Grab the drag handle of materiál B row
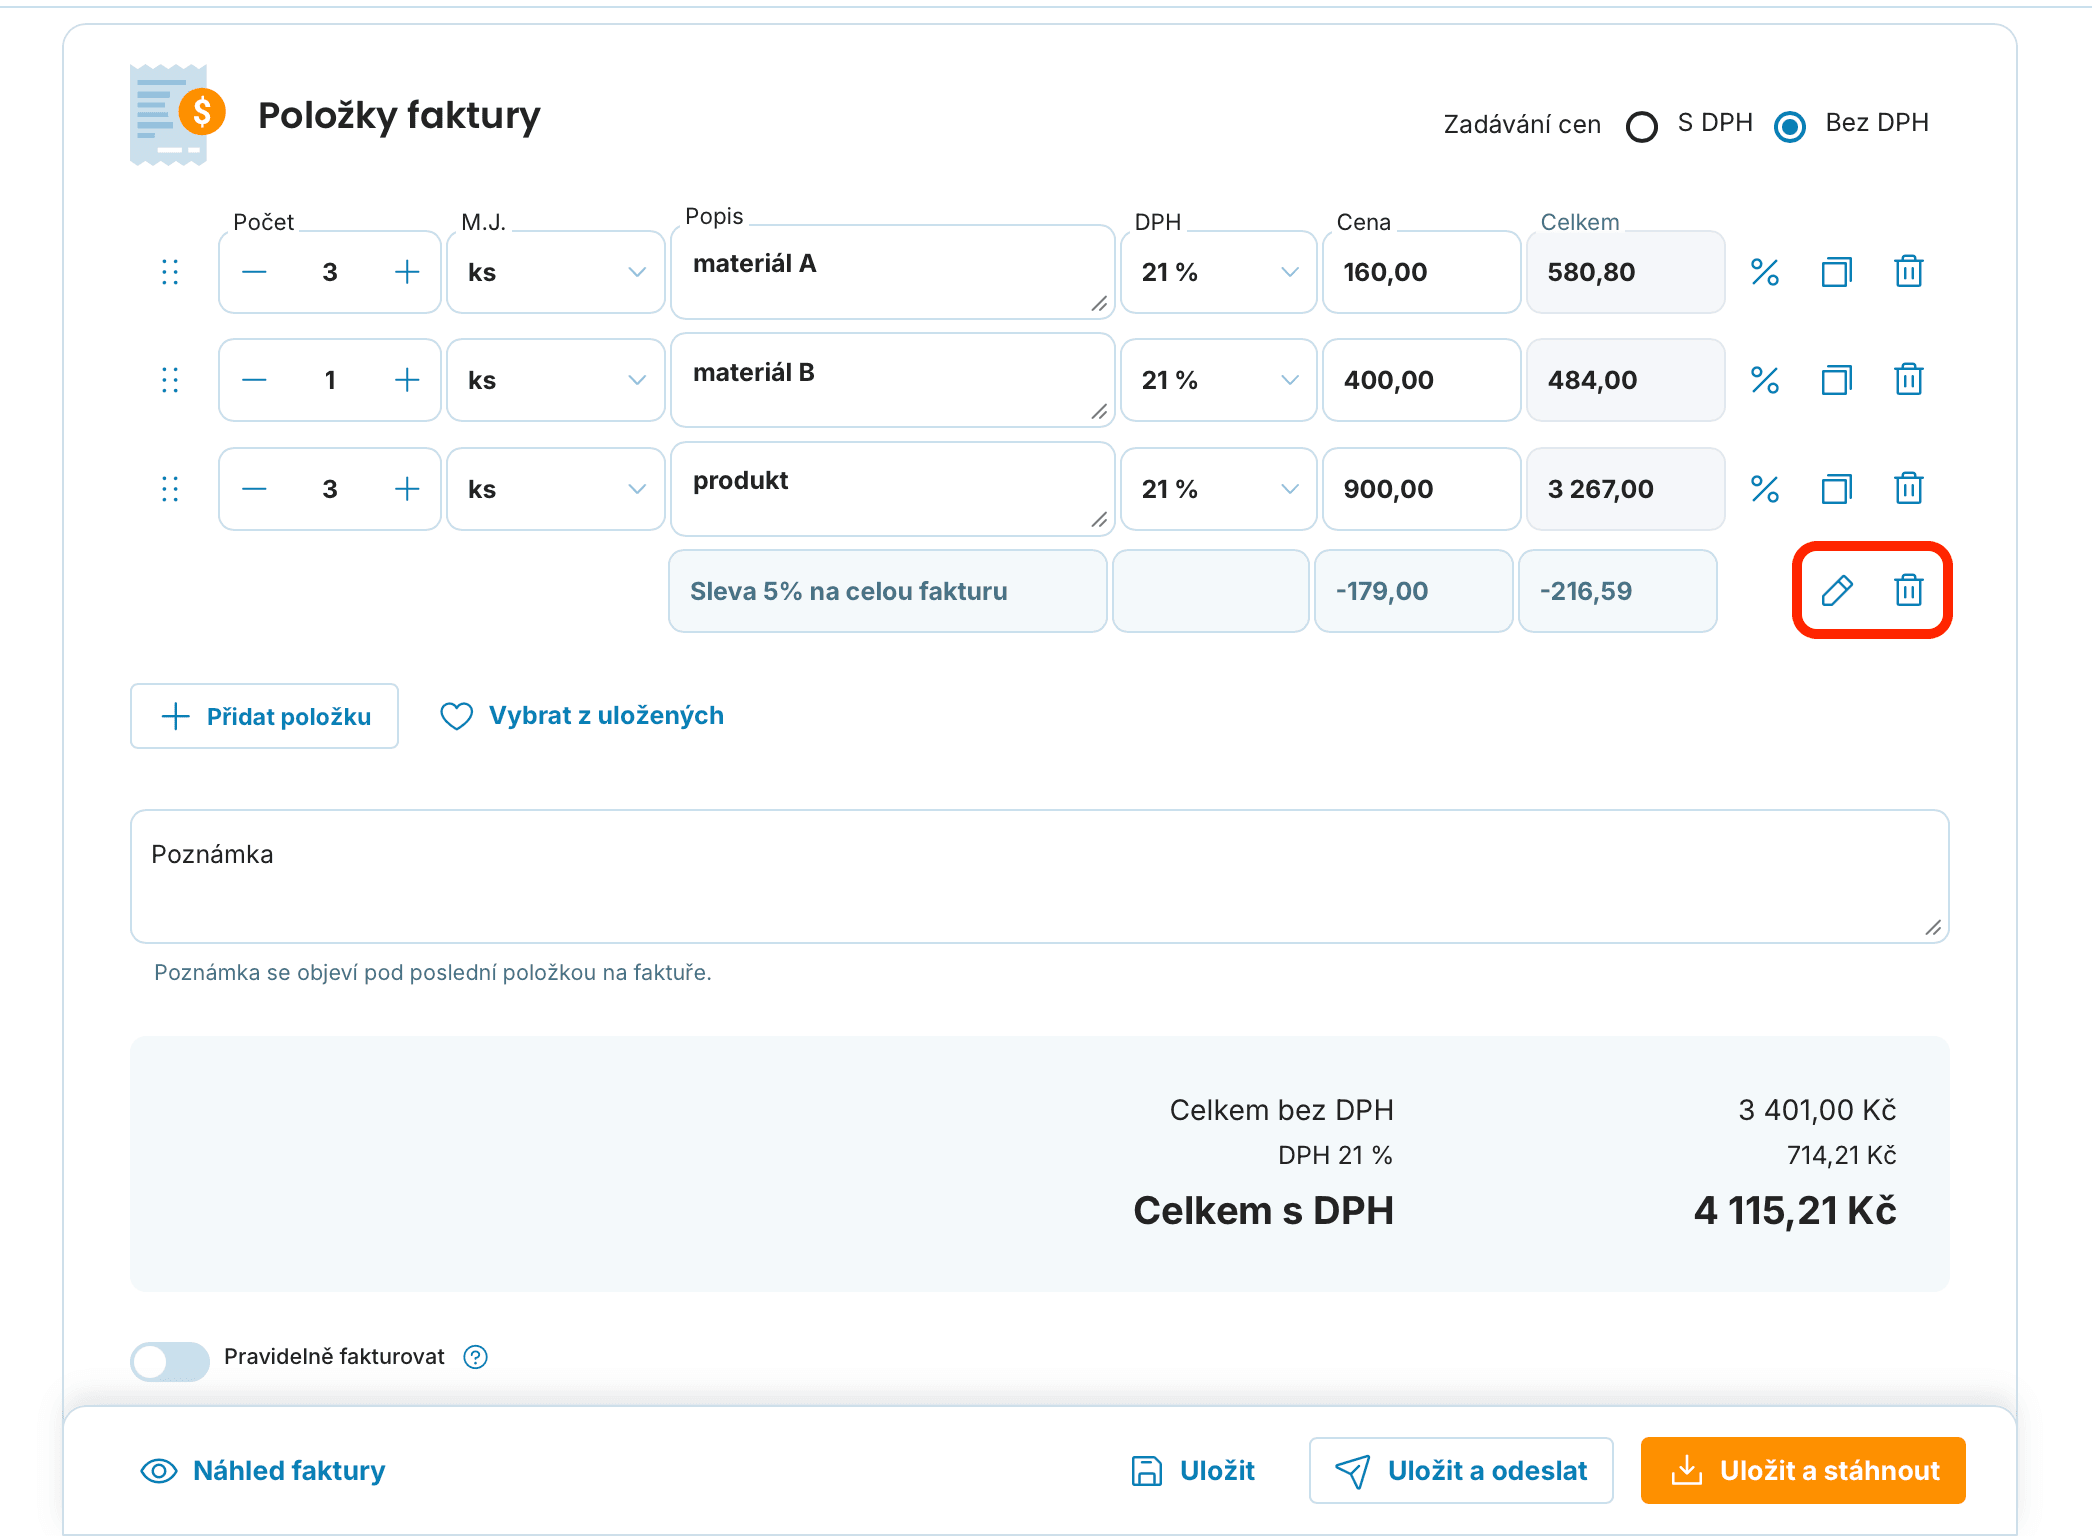Image resolution: width=2092 pixels, height=1536 pixels. tap(170, 380)
